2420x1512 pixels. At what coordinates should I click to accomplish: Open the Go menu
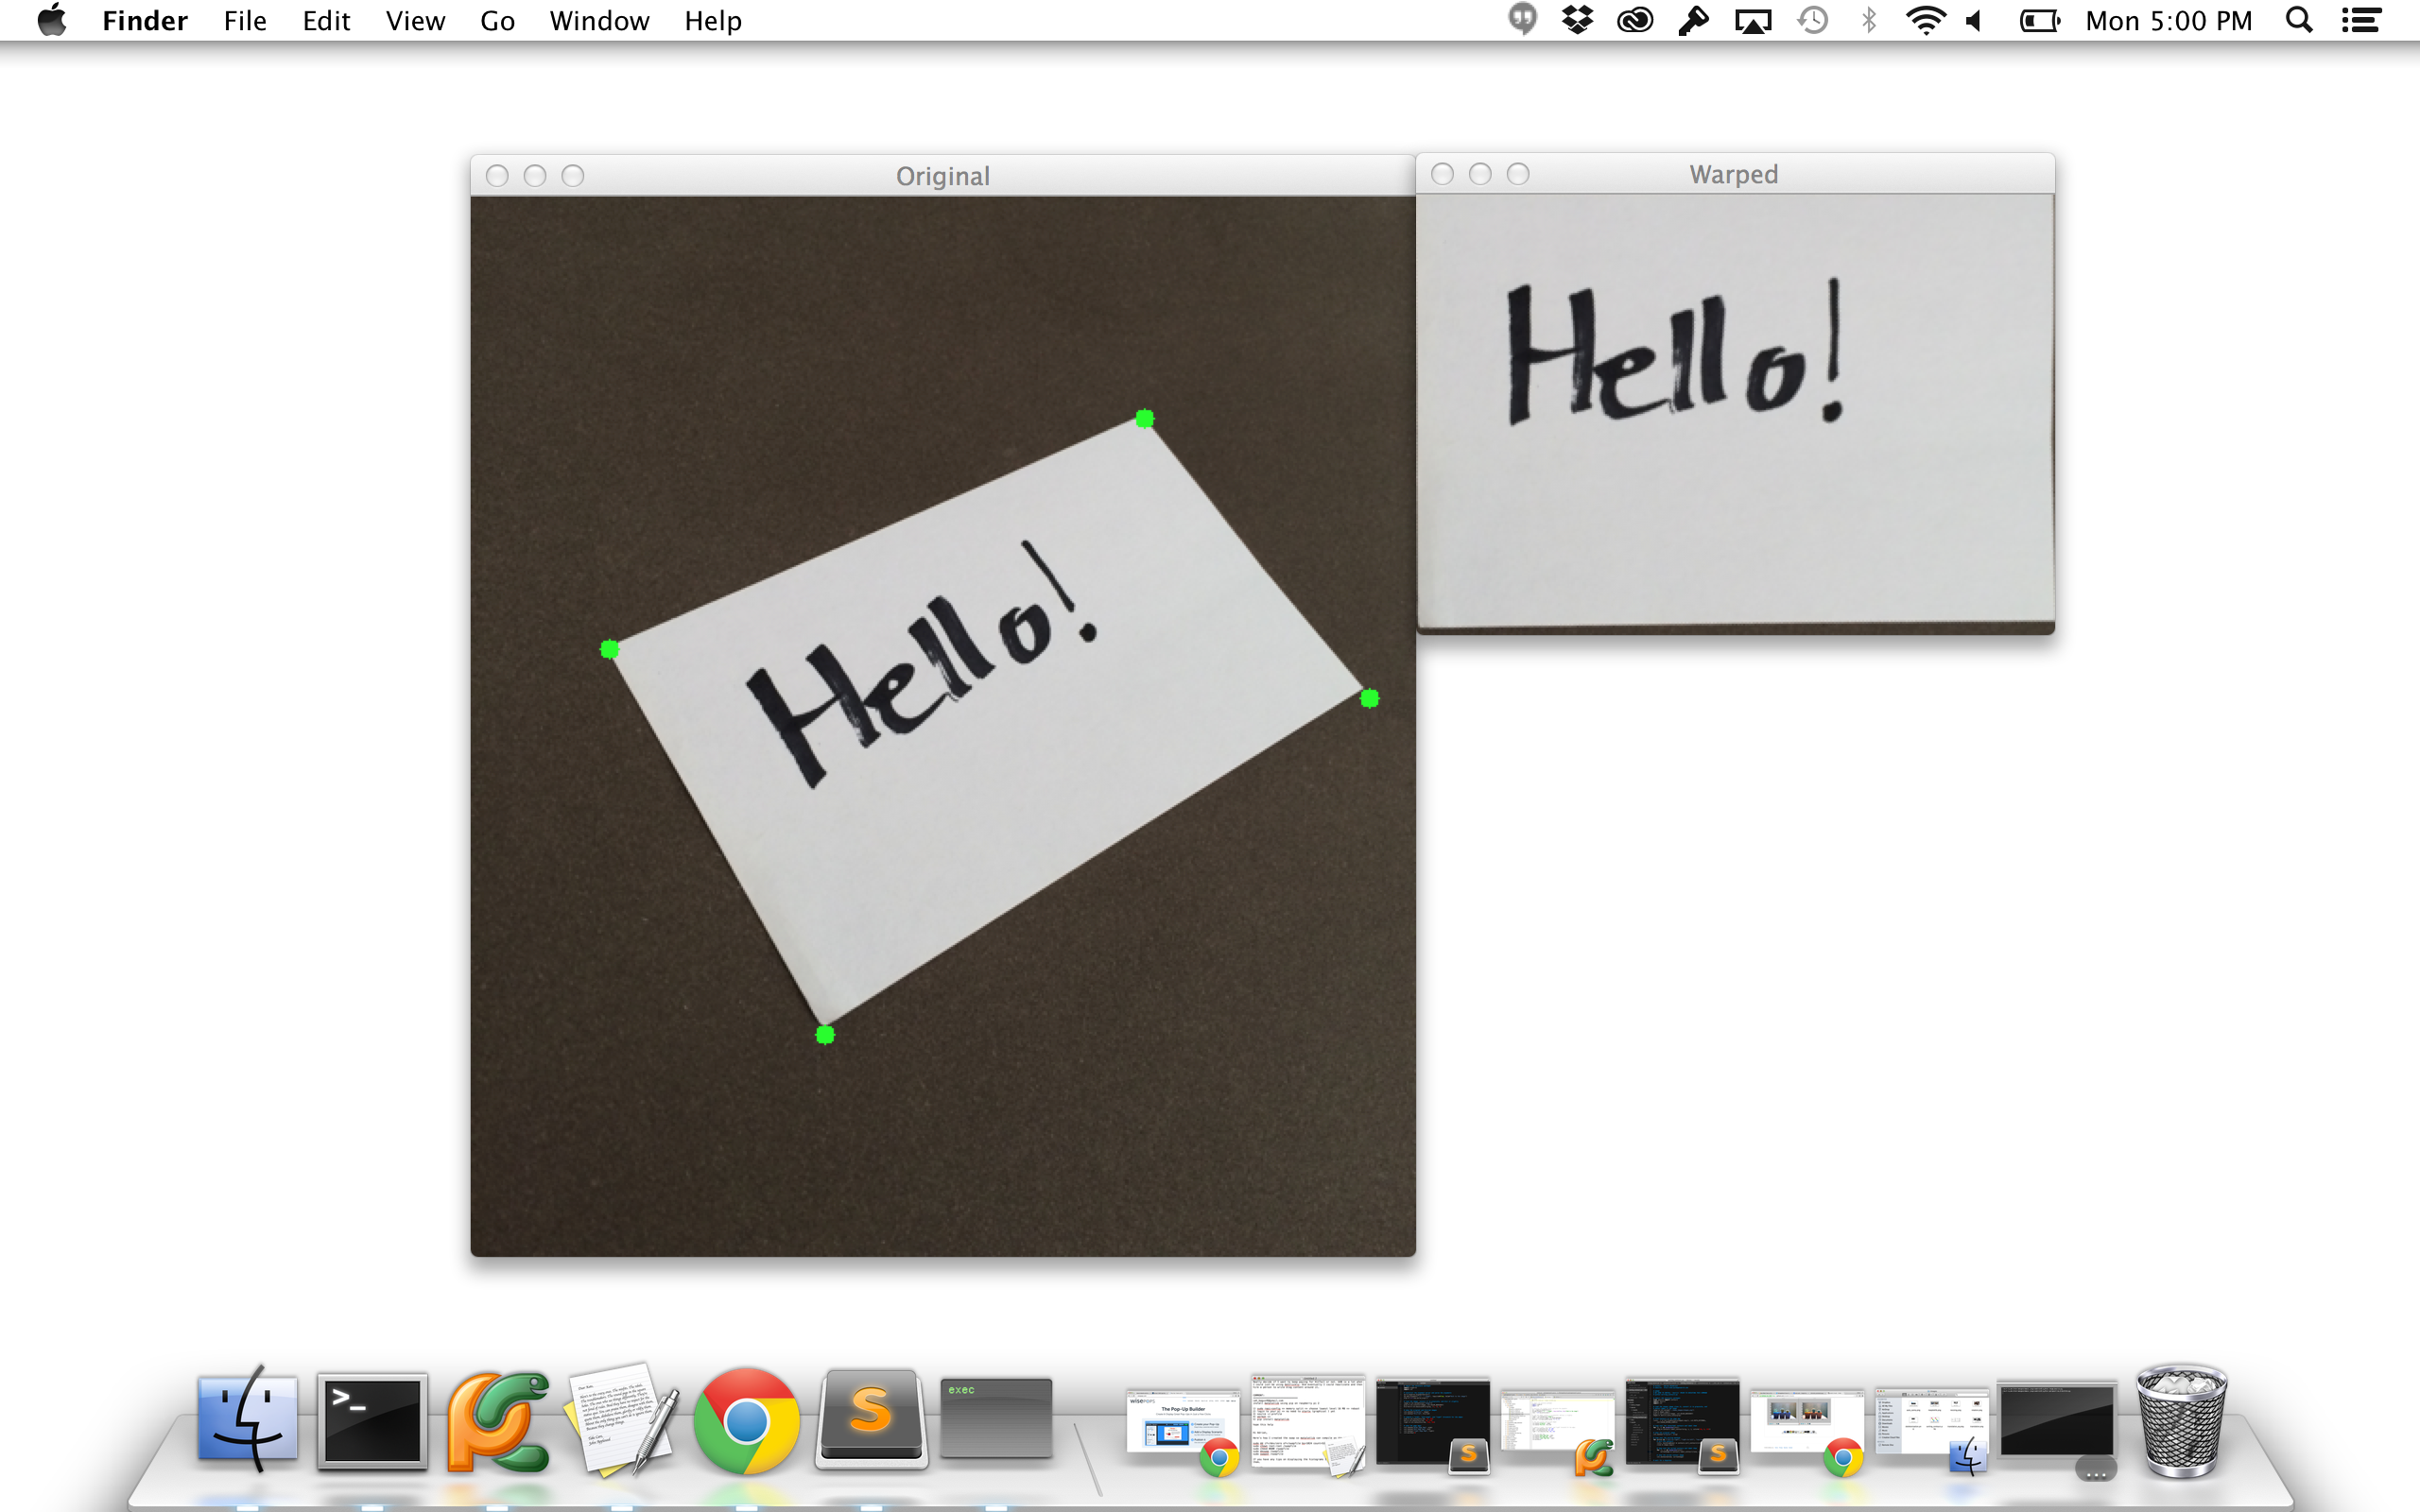(497, 20)
